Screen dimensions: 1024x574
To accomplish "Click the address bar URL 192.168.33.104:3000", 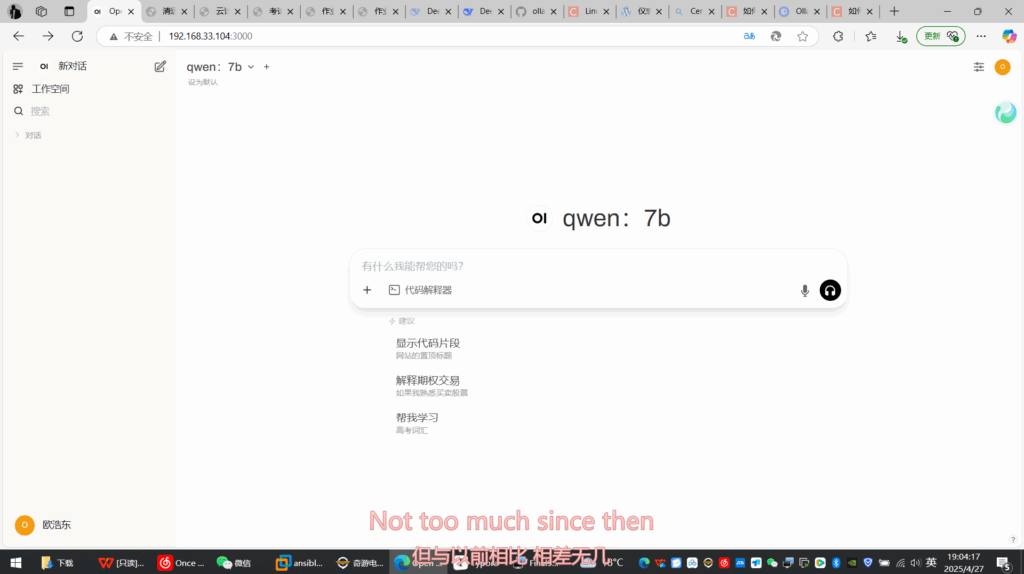I will click(x=210, y=36).
